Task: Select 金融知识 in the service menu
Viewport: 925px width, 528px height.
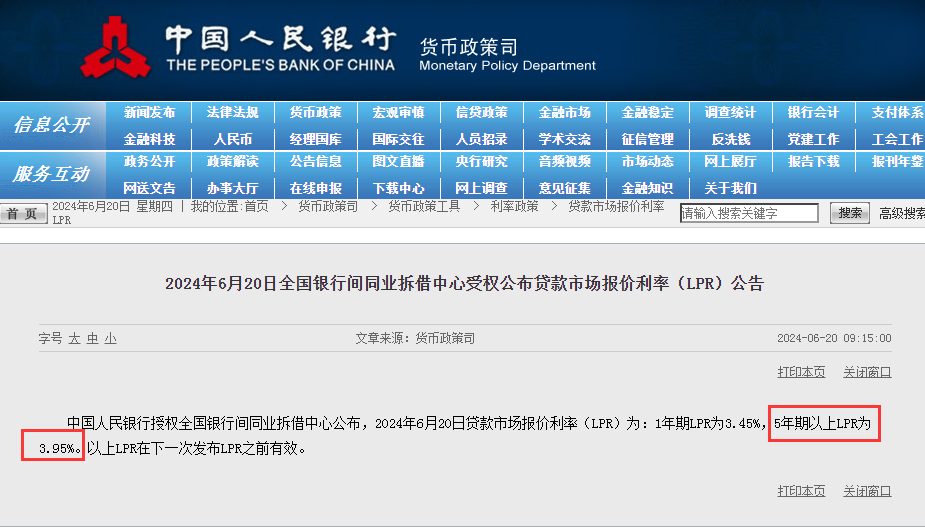Action: [x=648, y=188]
